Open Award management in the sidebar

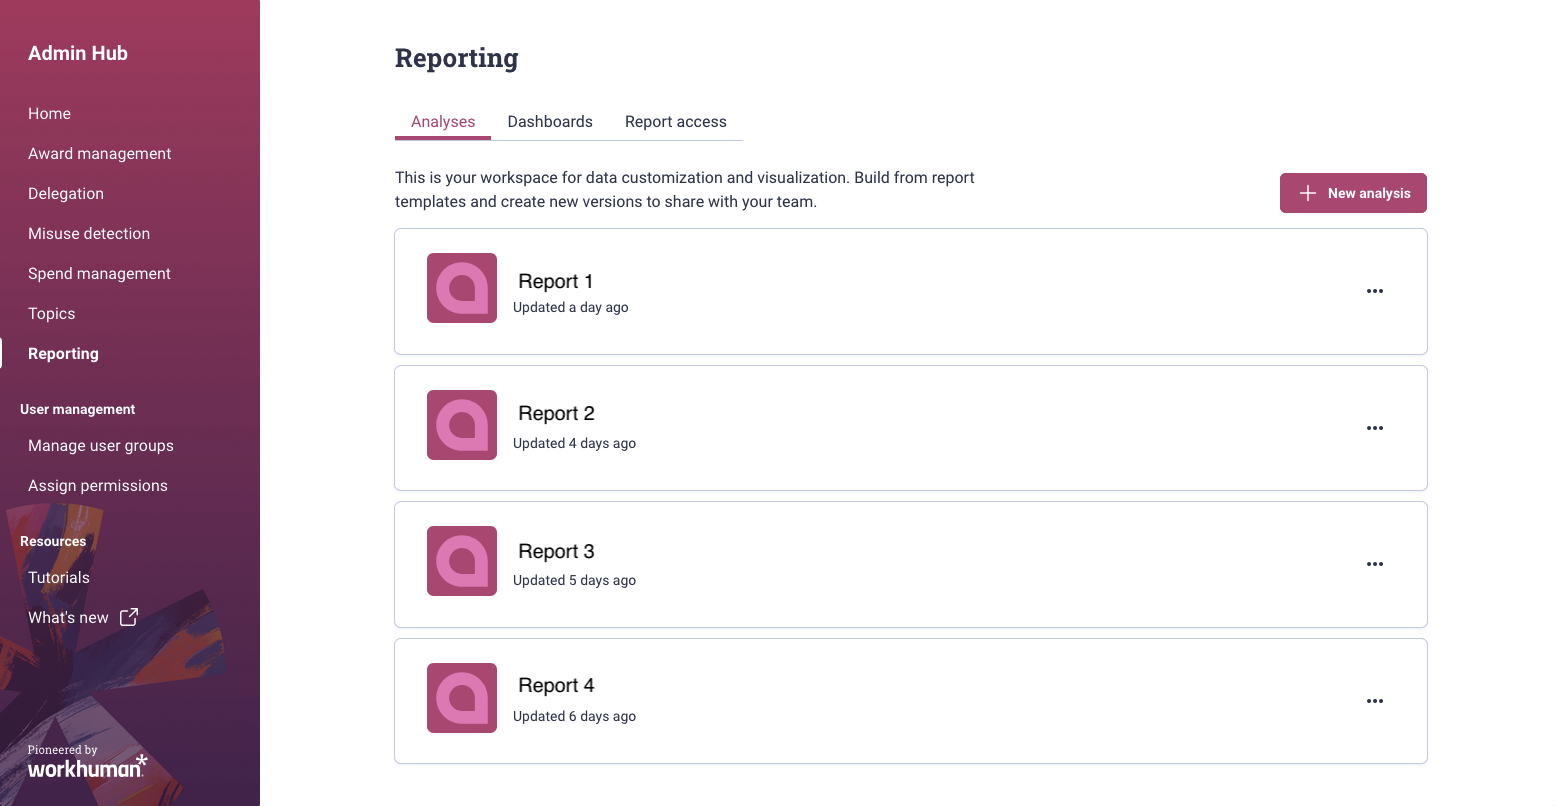click(100, 154)
